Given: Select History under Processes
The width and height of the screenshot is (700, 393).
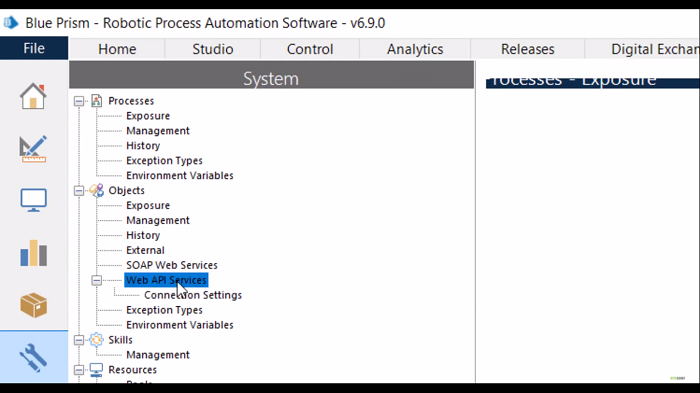Looking at the screenshot, I should tap(143, 146).
